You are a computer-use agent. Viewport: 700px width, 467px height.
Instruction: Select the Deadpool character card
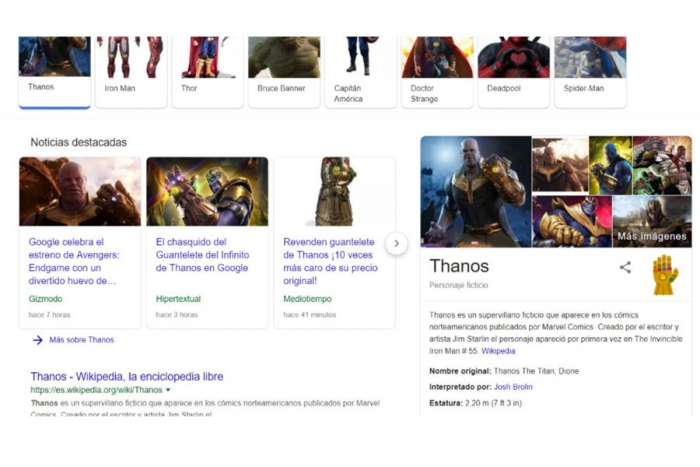click(513, 72)
